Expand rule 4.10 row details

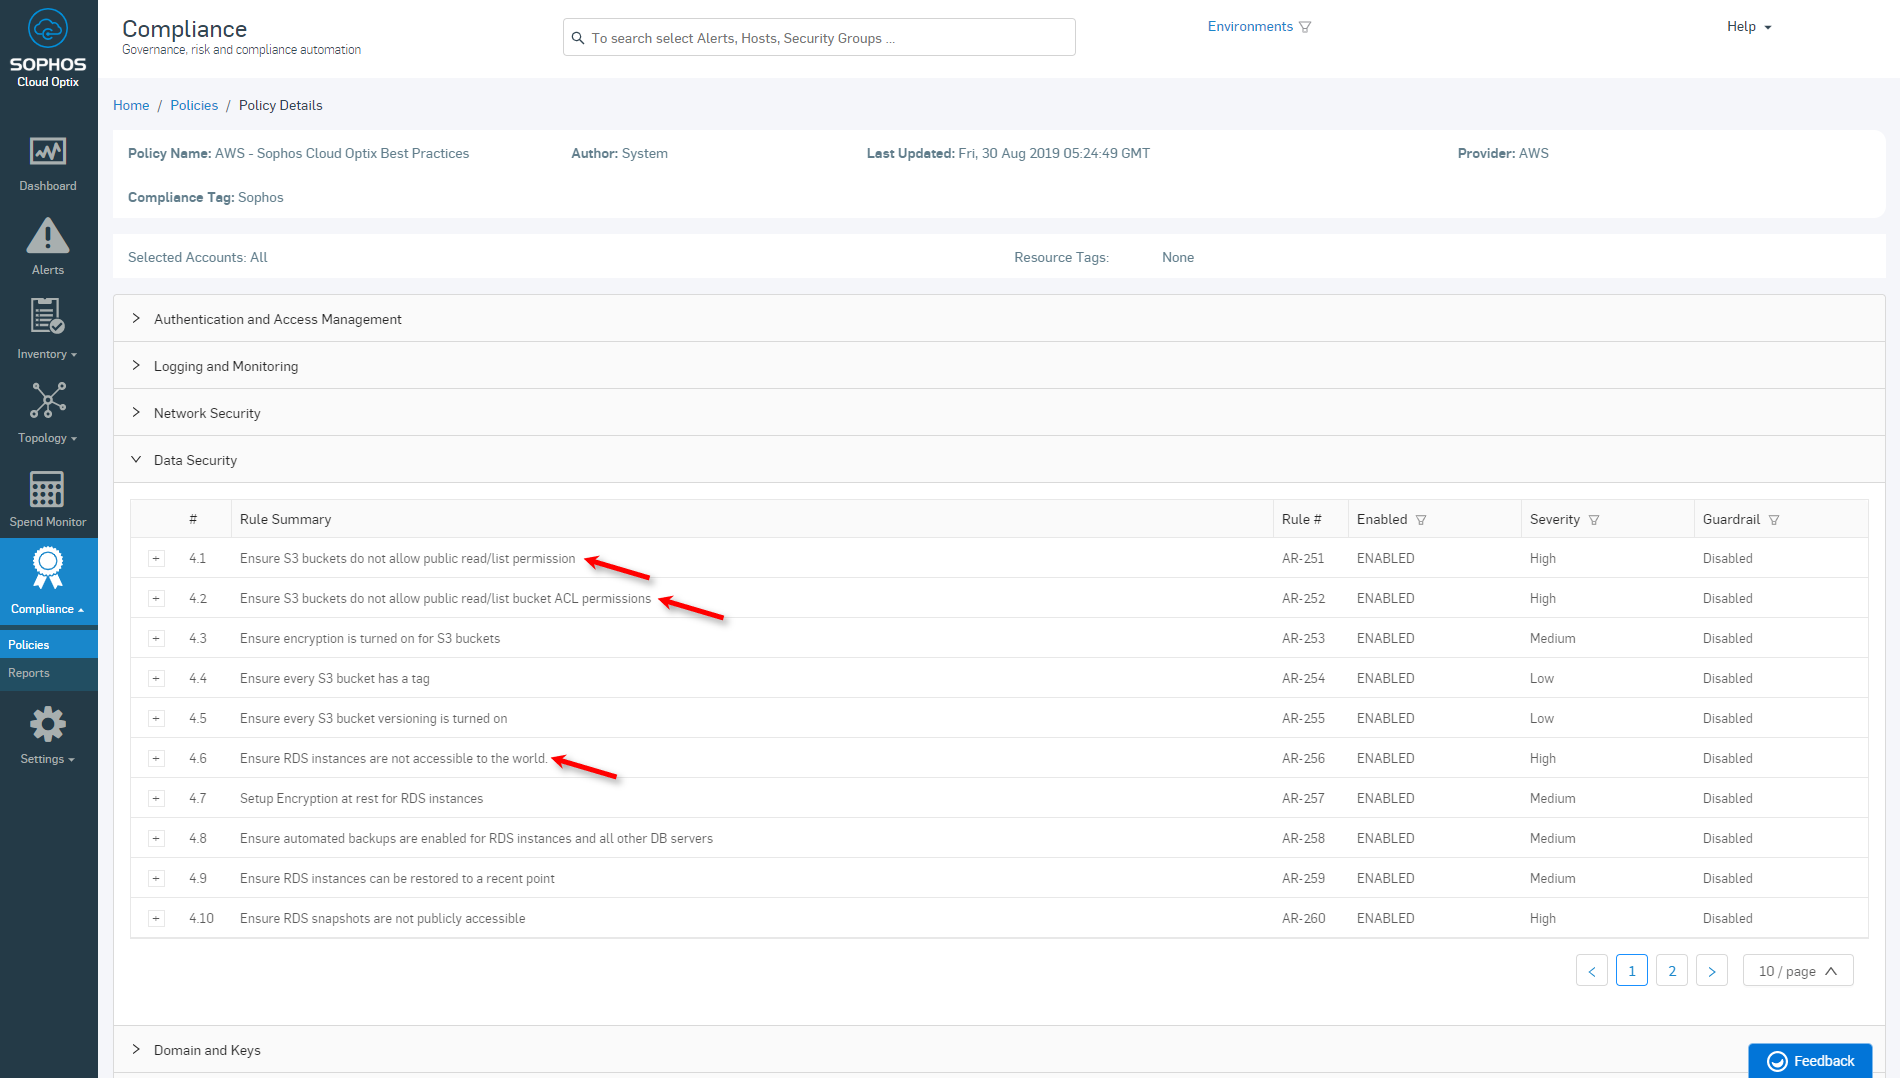tap(156, 919)
